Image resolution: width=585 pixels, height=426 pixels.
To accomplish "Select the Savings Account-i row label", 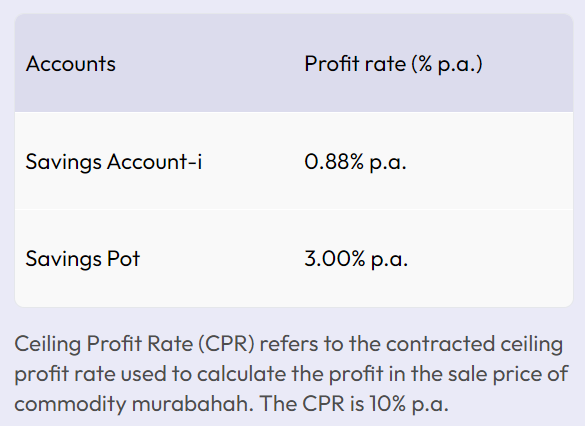I will 114,162.
